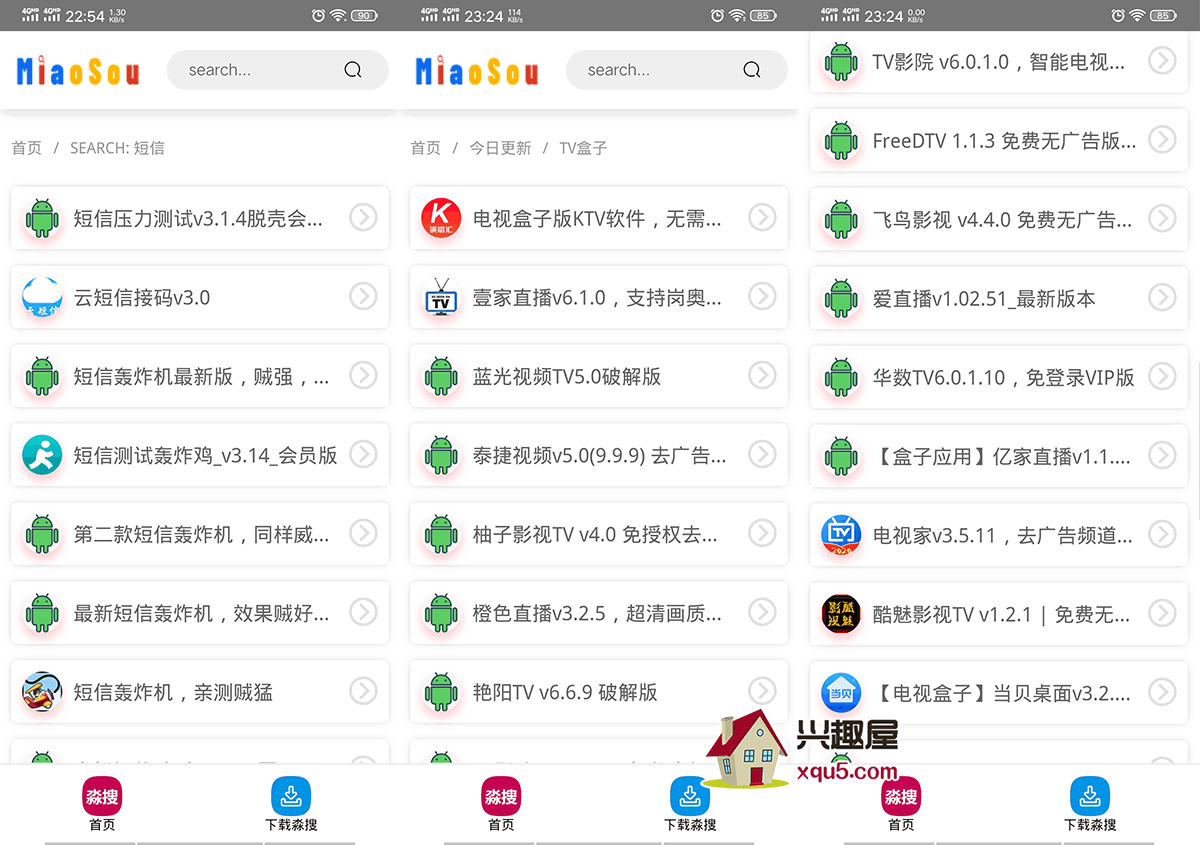1200x845 pixels.
Task: Open 短信压力测试v3.1.4脱壳会 entry
Action: [x=200, y=218]
